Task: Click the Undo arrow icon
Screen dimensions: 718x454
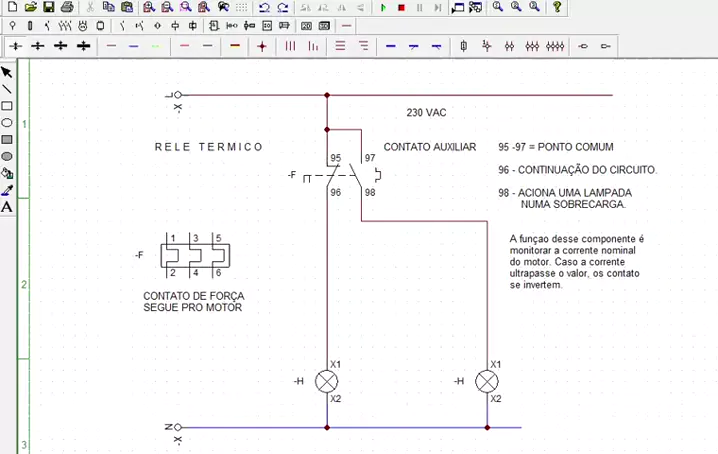Action: tap(264, 7)
